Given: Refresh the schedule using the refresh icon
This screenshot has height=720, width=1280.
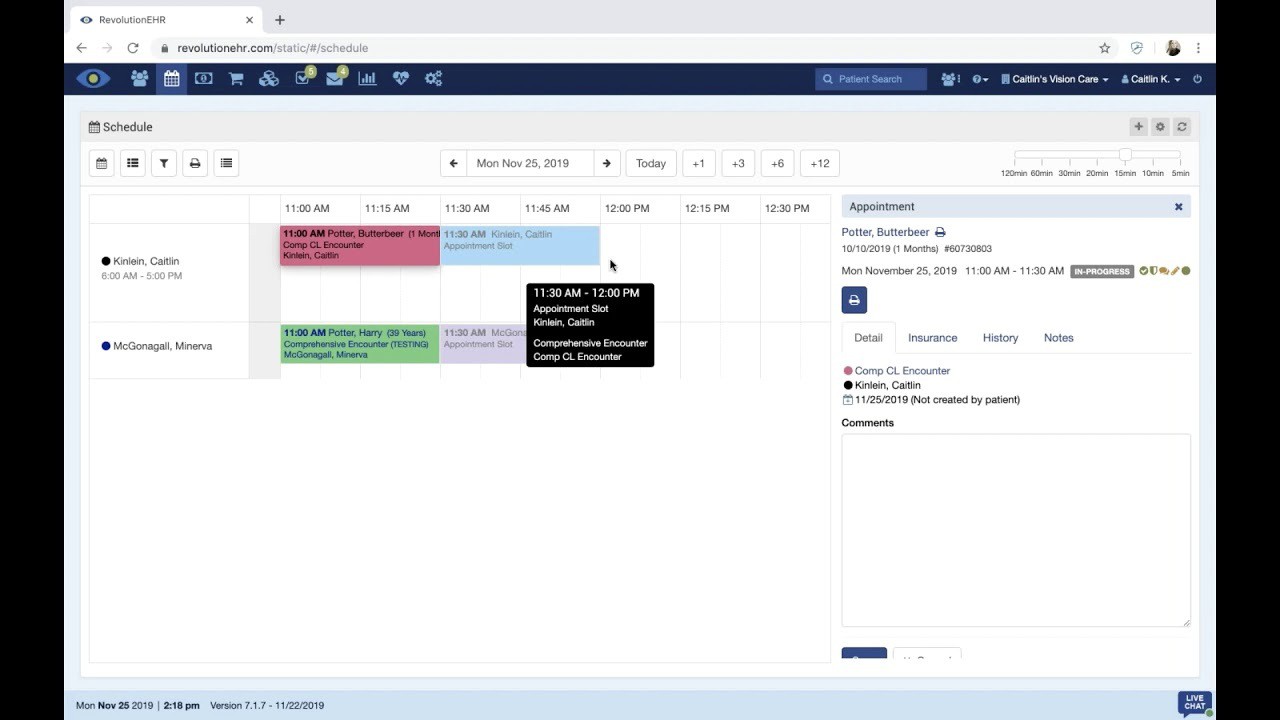Looking at the screenshot, I should click(x=1182, y=127).
